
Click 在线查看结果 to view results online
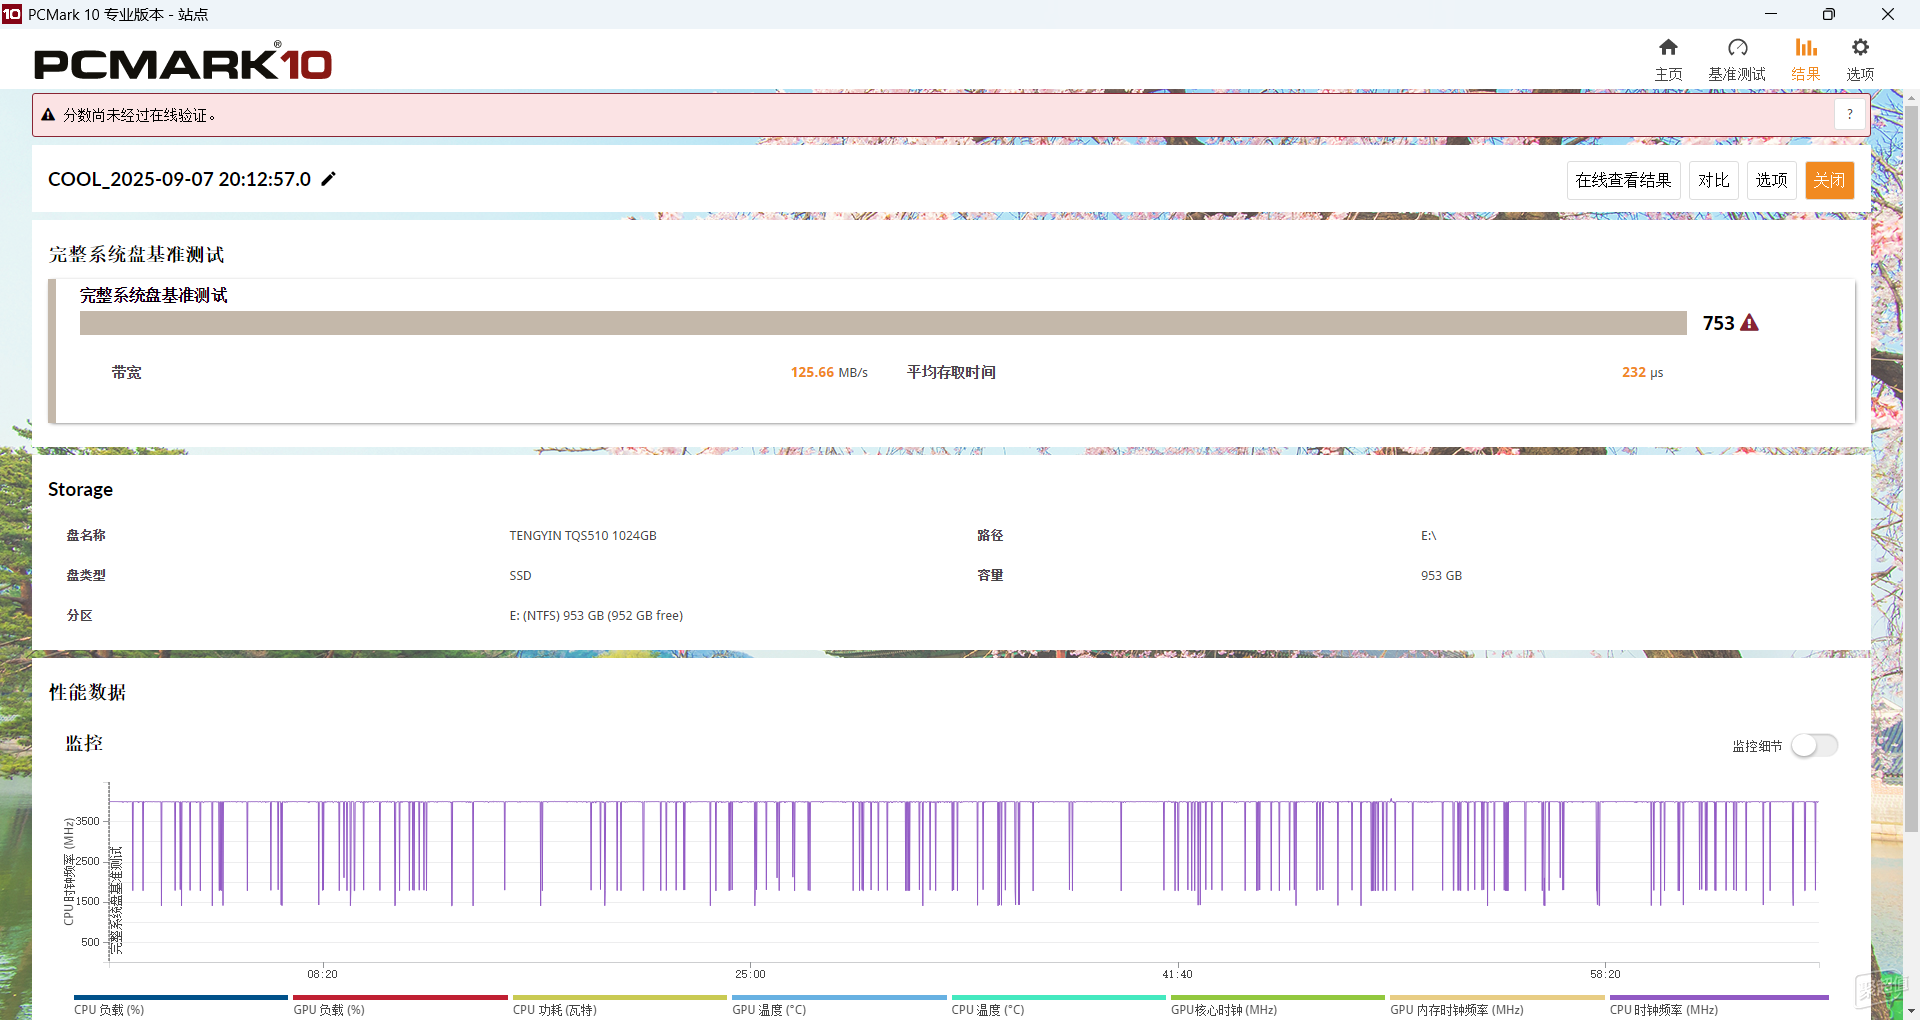coord(1623,180)
